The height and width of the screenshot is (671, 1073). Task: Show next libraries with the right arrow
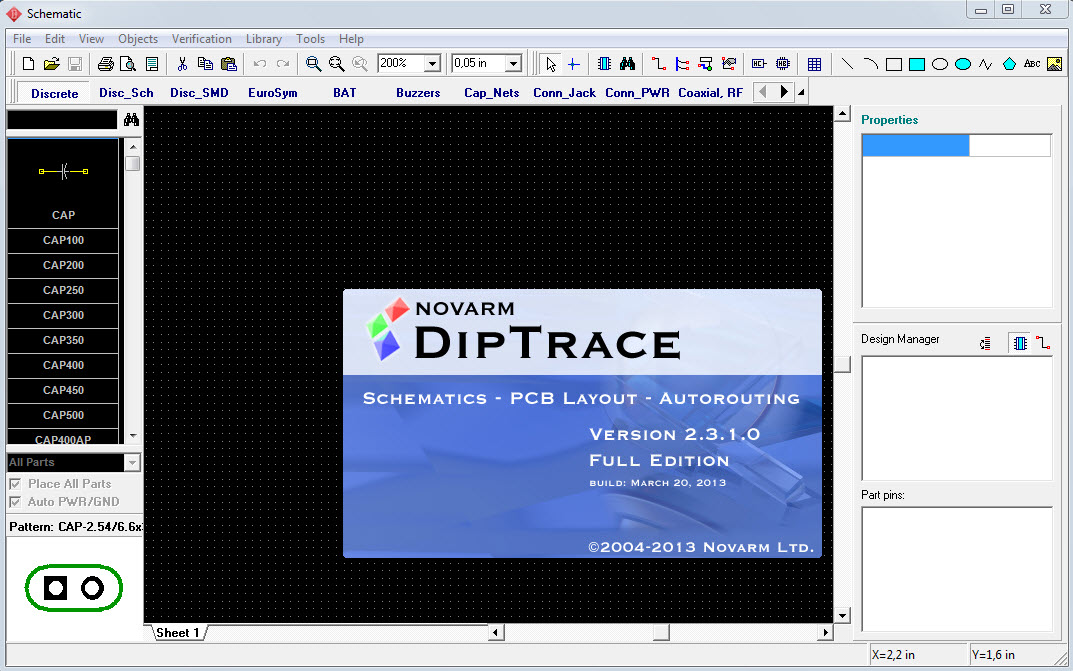pos(784,92)
